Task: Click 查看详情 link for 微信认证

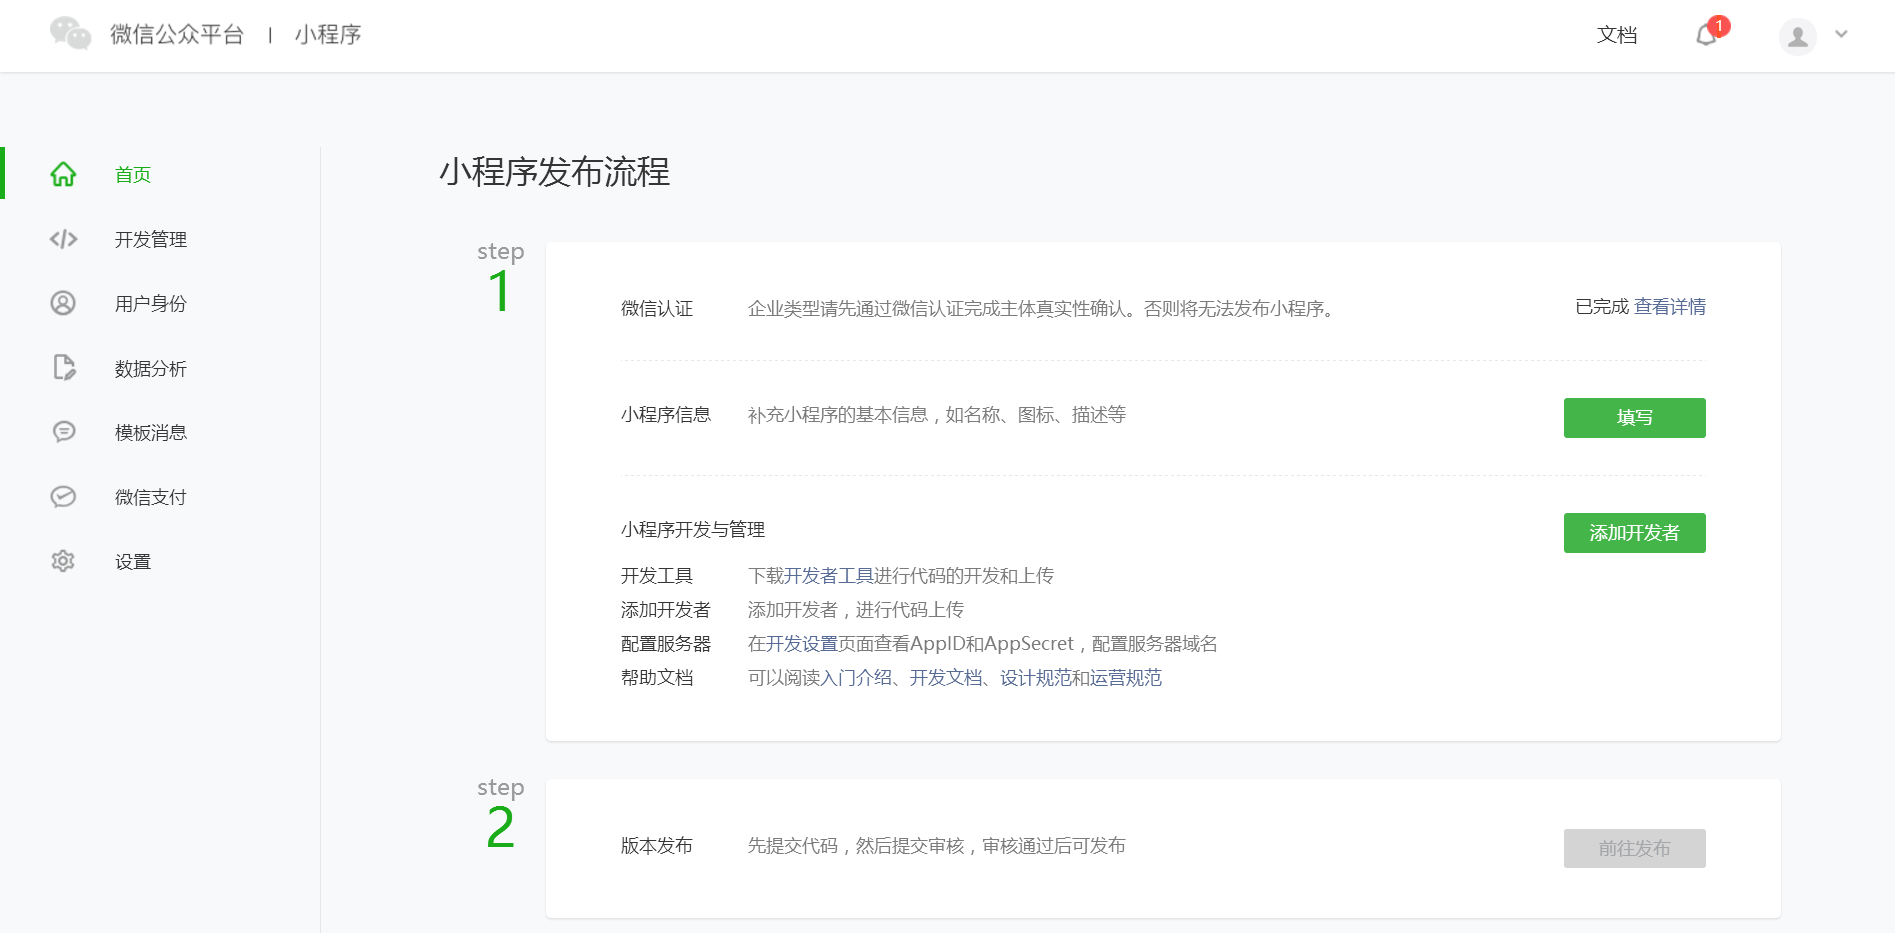Action: tap(1670, 307)
